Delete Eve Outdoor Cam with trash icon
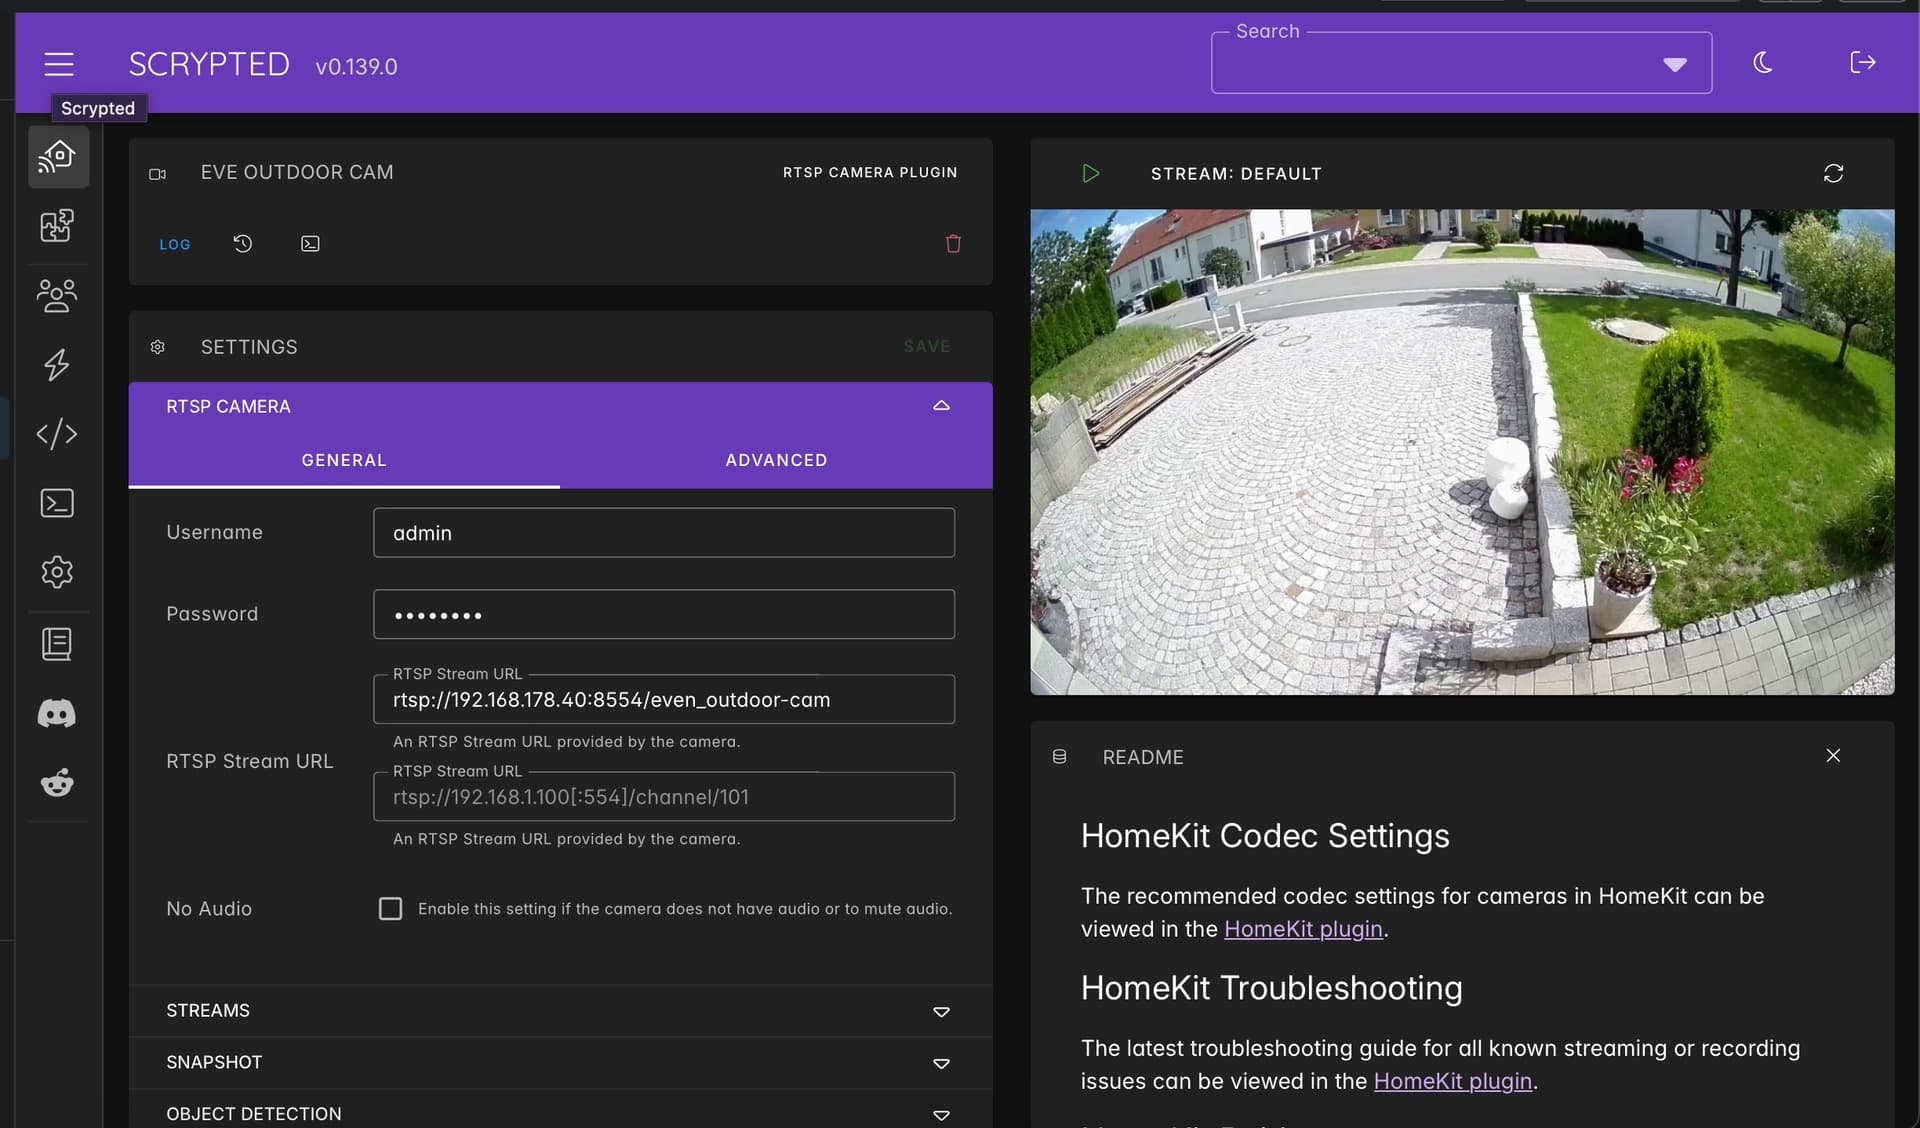 pyautogui.click(x=953, y=244)
